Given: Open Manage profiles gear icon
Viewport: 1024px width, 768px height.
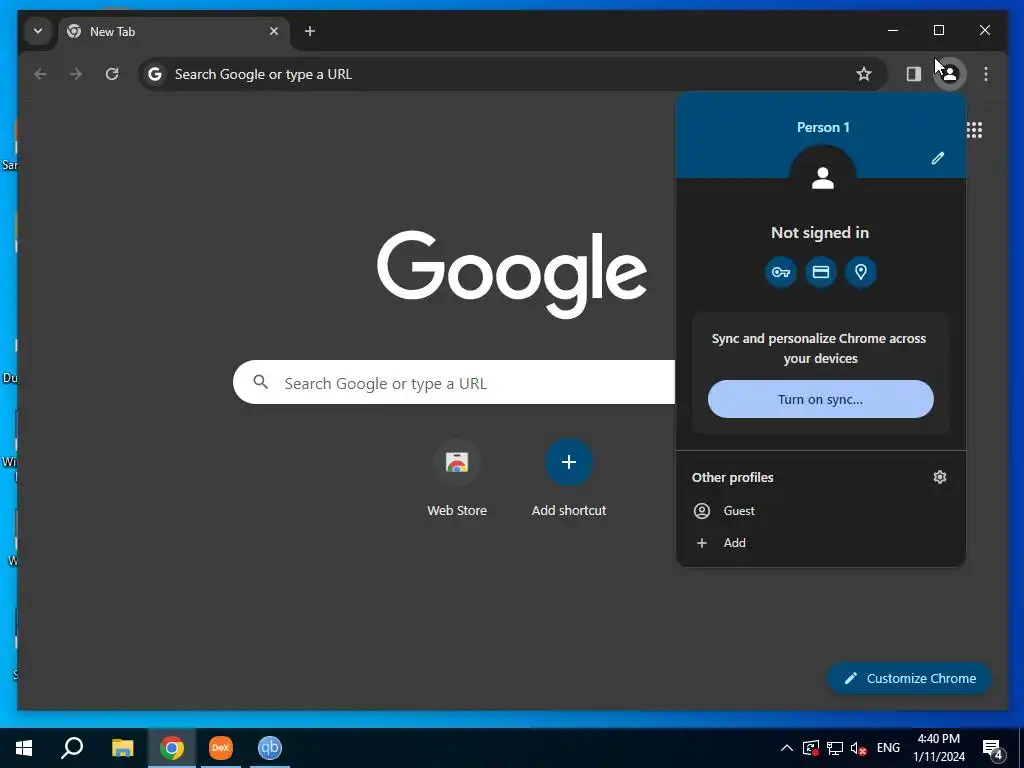Looking at the screenshot, I should point(940,477).
